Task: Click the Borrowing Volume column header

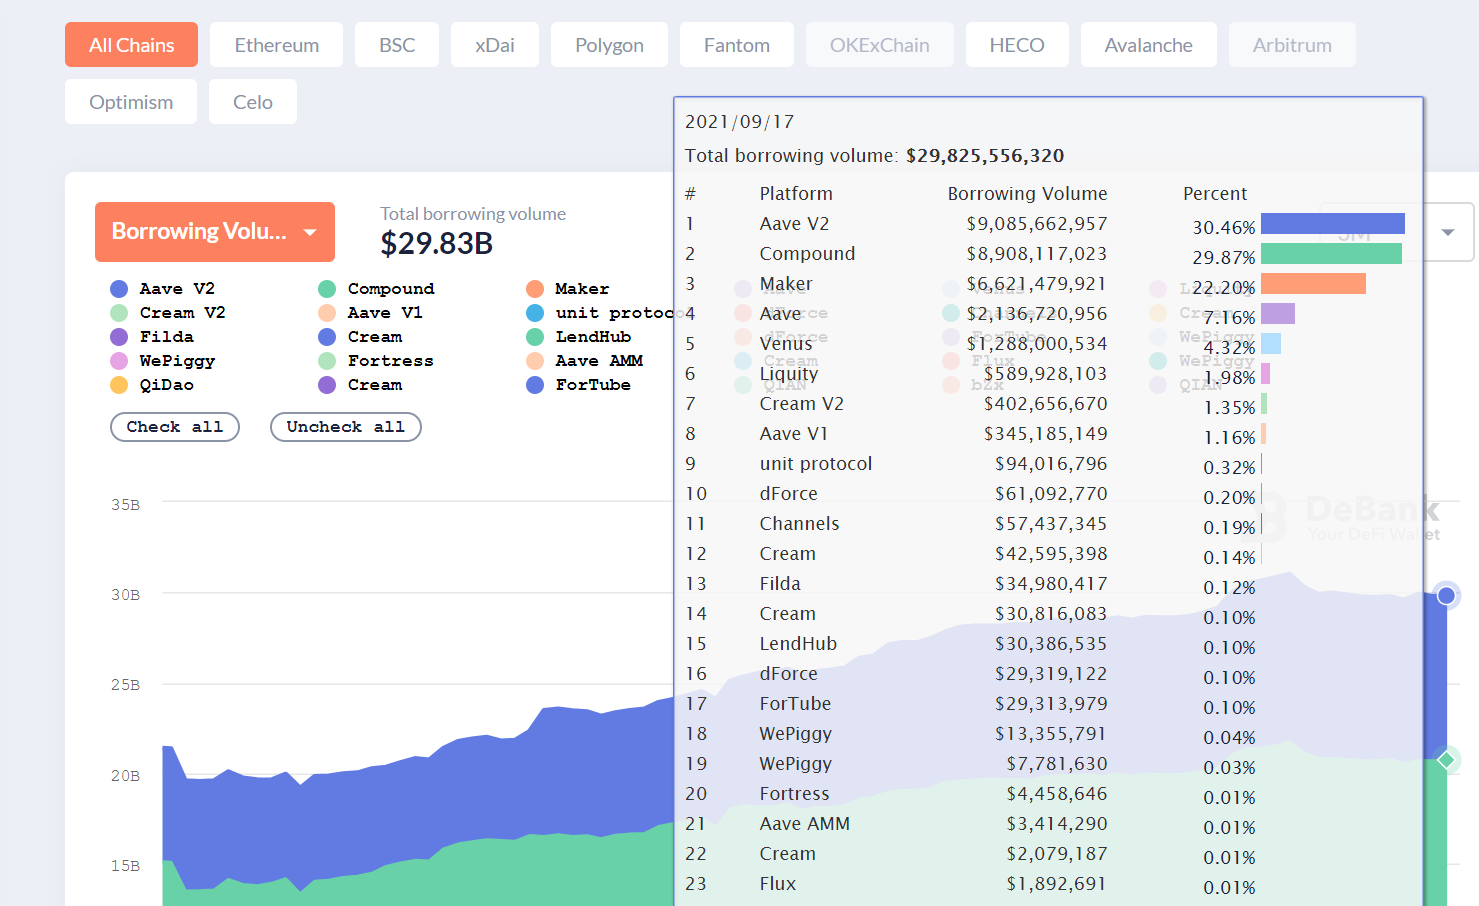Action: pos(1028,194)
